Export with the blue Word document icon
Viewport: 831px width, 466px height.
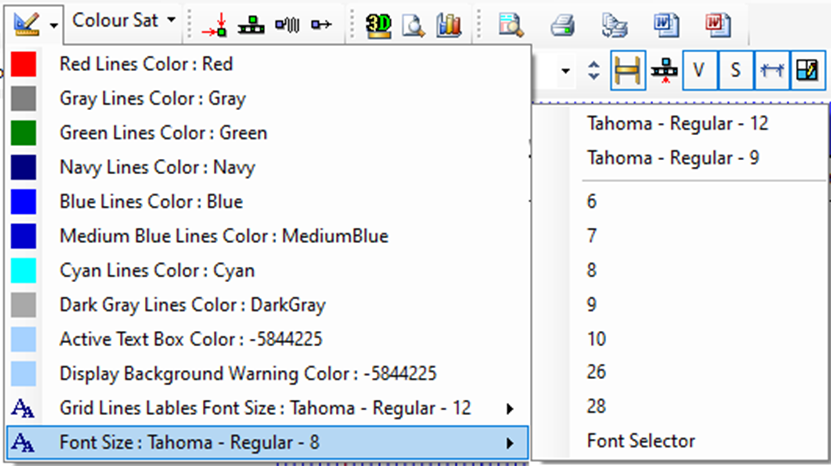point(666,24)
